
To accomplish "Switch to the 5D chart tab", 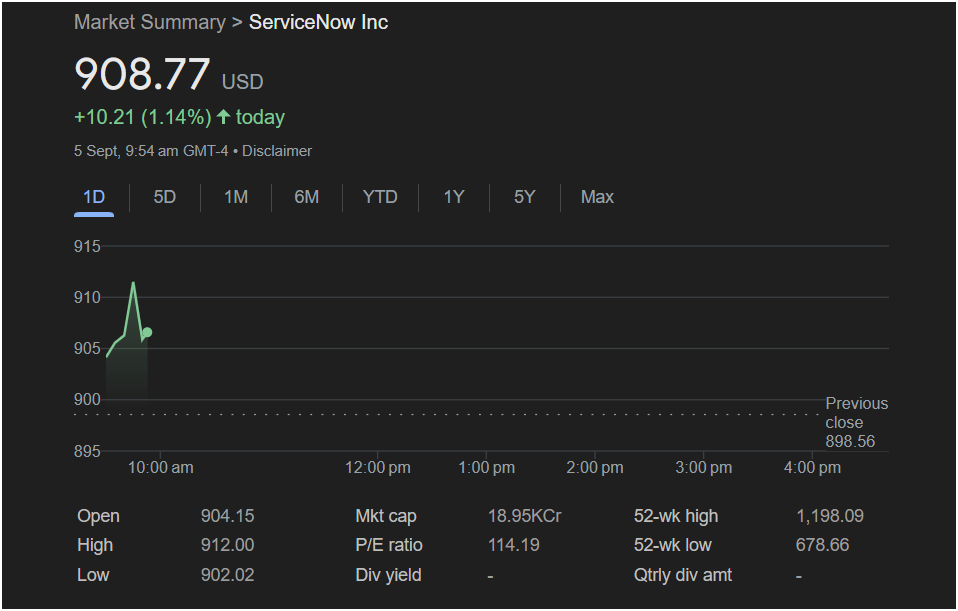I will pyautogui.click(x=164, y=197).
